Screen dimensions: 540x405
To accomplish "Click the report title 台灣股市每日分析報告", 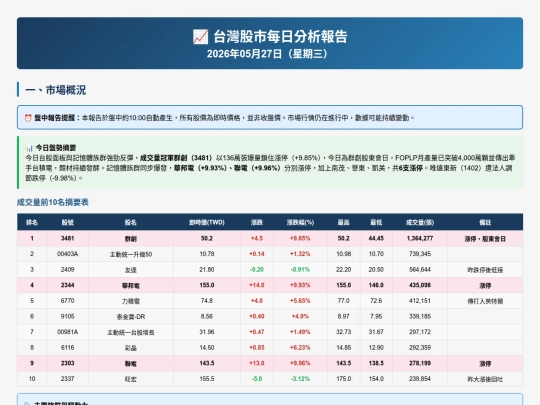I will pos(280,37).
